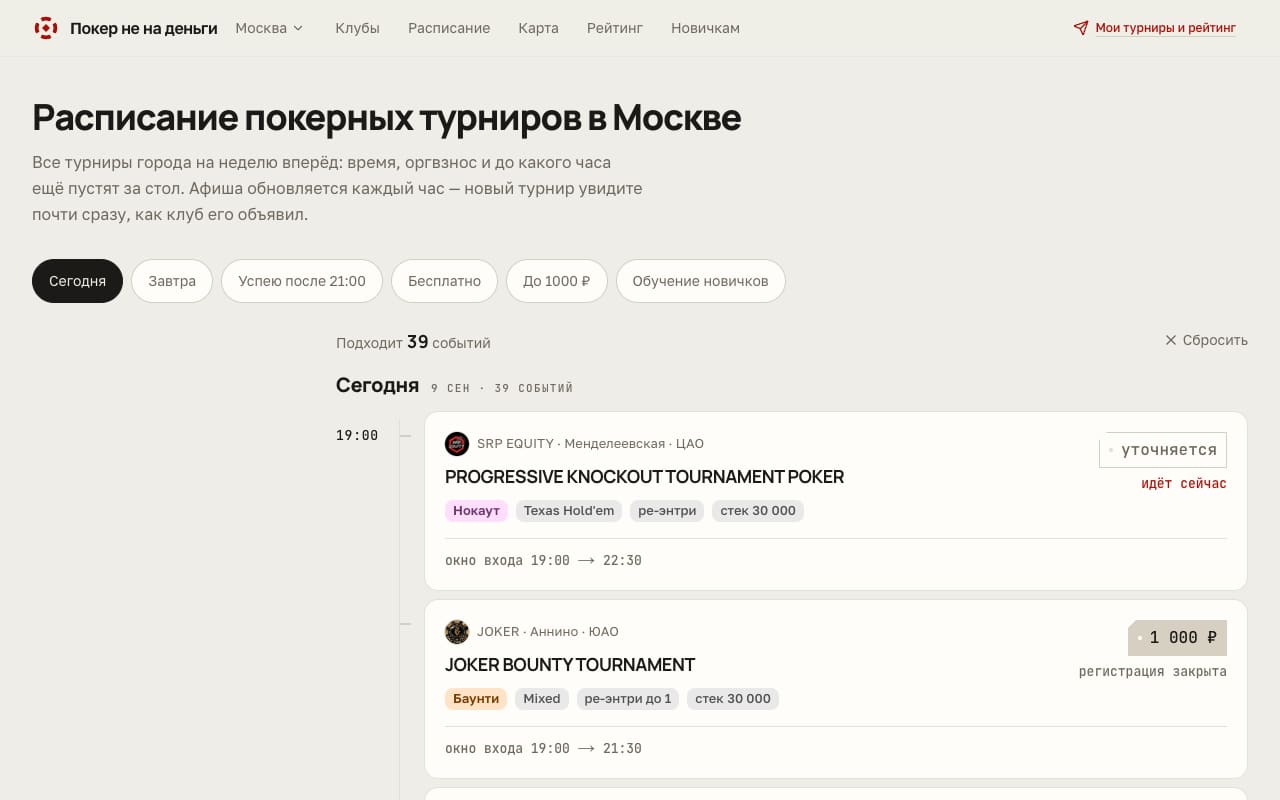Click 'SRP EQUITY · Менделеевская · ЦАО' text
Screen dimensions: 1280x800
click(590, 444)
